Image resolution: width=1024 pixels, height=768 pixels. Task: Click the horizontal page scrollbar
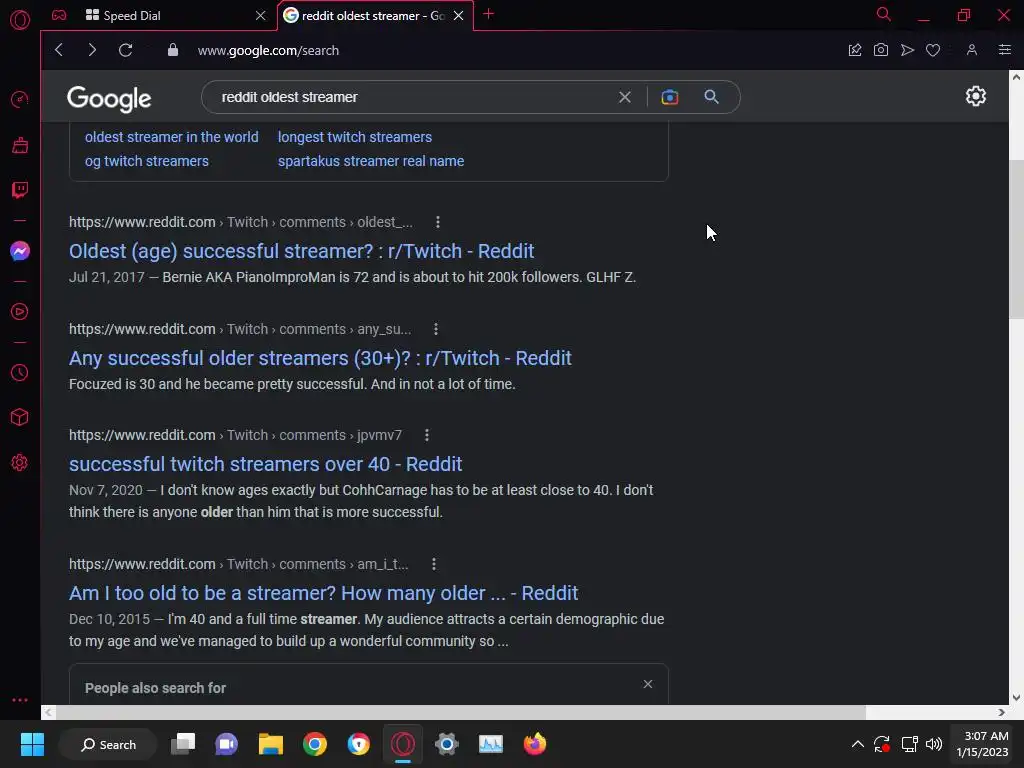[461, 712]
